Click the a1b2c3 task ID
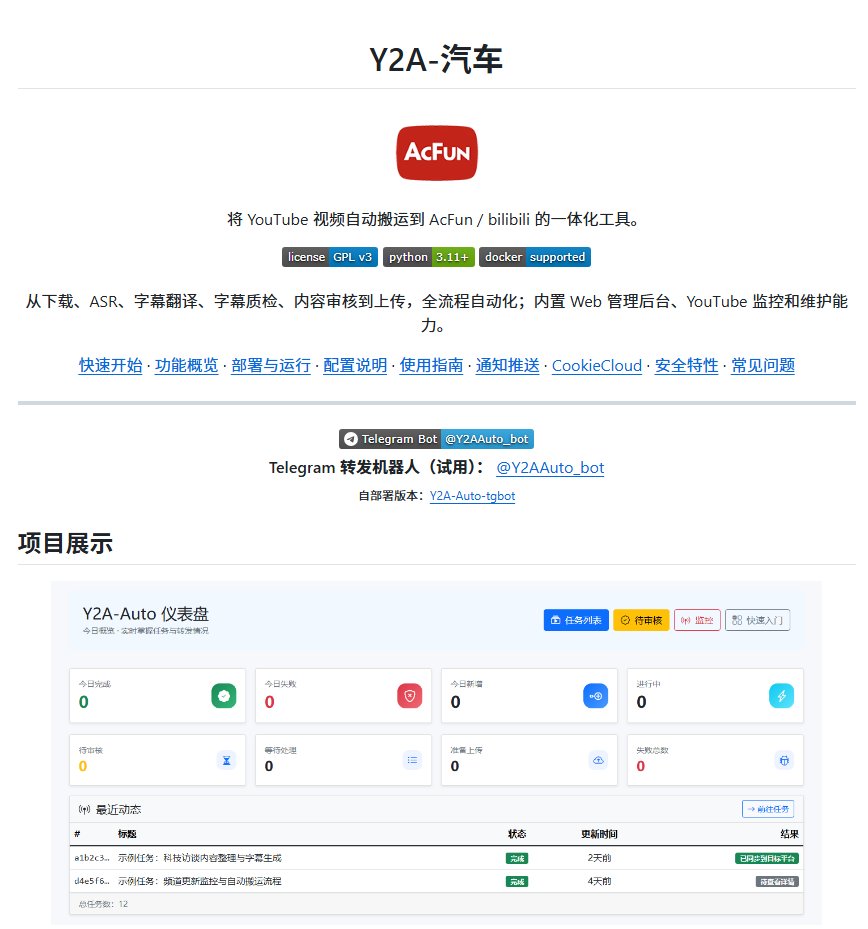 (x=92, y=858)
